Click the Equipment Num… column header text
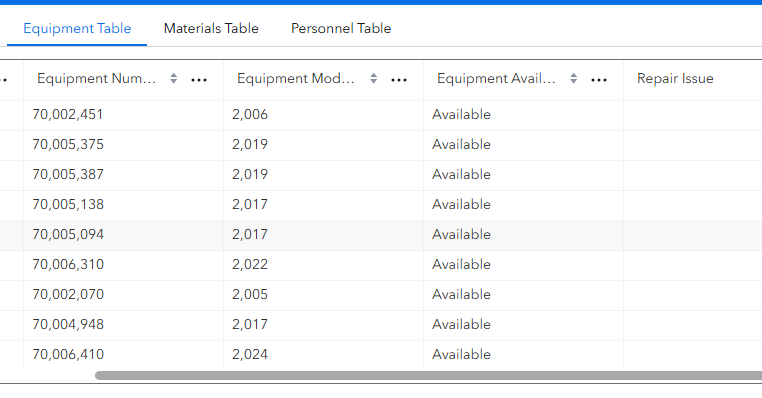Image resolution: width=762 pixels, height=398 pixels. (x=96, y=79)
